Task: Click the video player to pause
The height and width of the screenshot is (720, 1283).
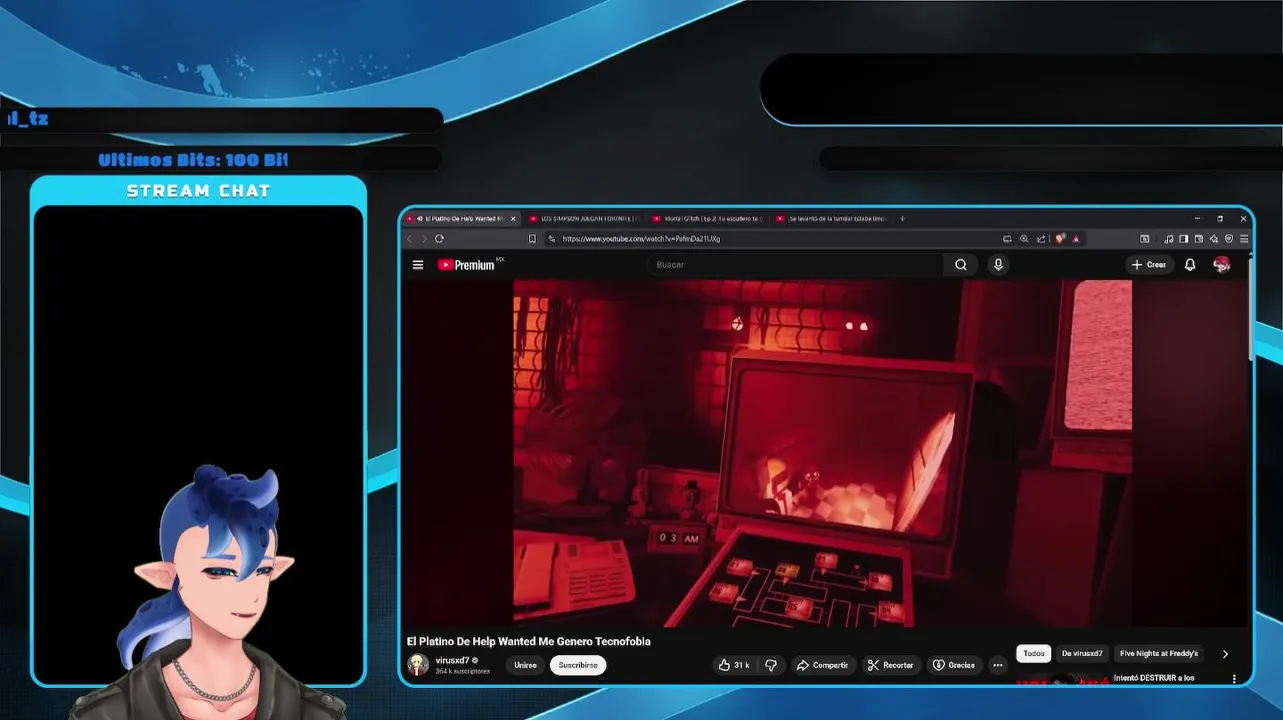Action: coord(822,453)
